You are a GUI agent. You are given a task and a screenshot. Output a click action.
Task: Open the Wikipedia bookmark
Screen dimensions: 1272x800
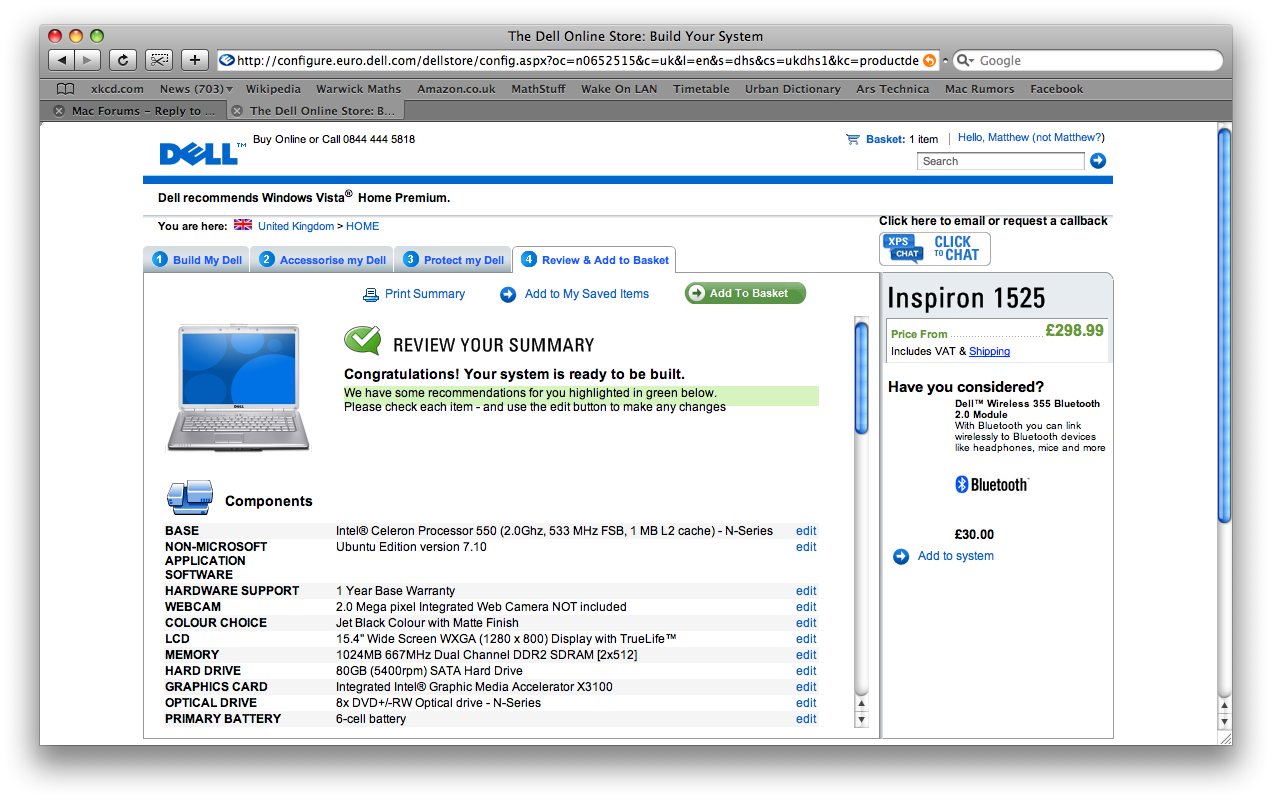tap(273, 89)
